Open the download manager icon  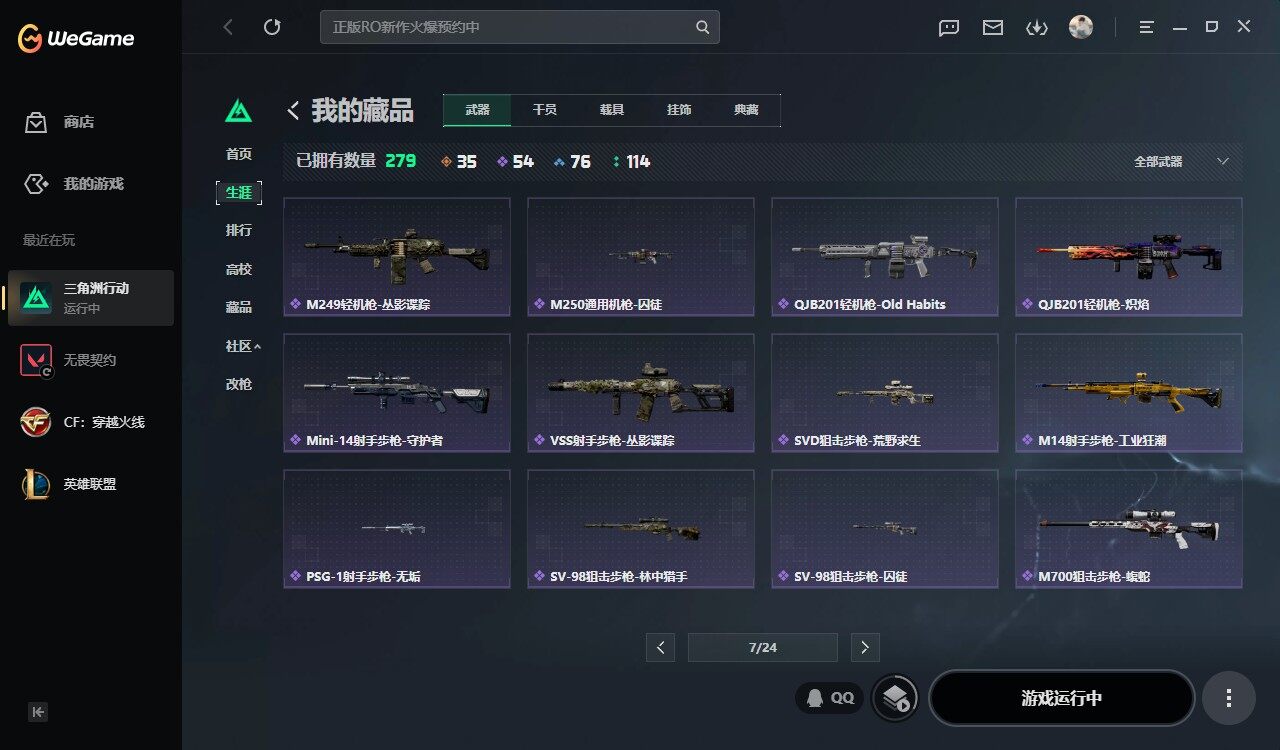click(1037, 27)
